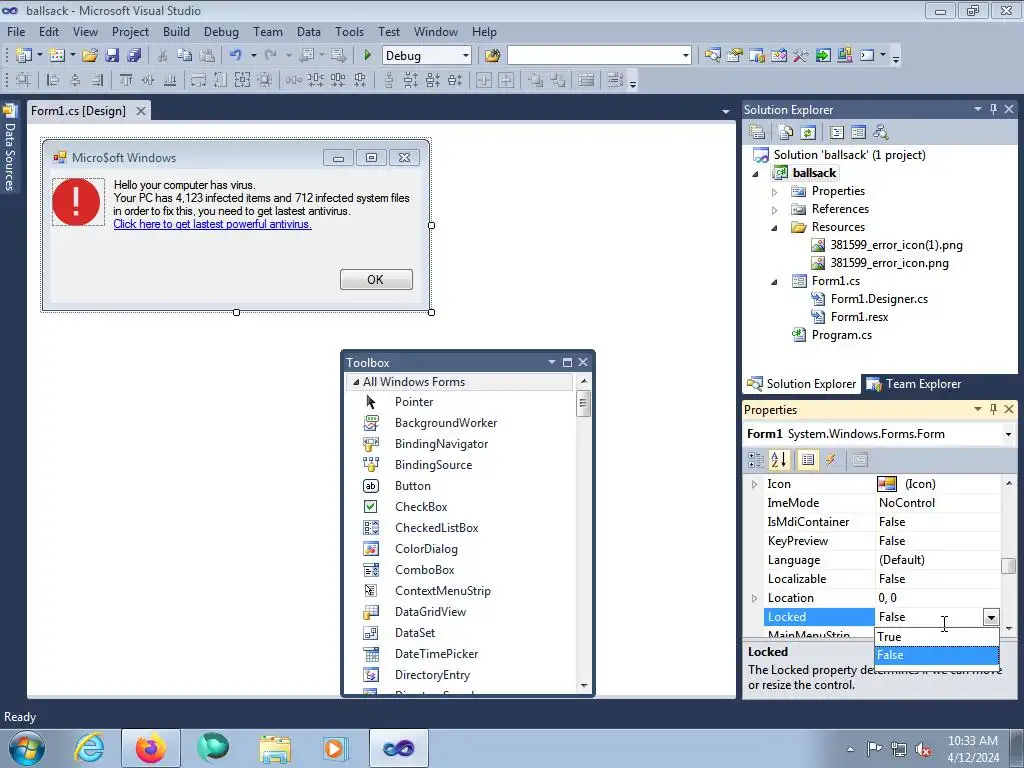1024x768 pixels.
Task: Click the OK button on the form
Action: coord(376,280)
